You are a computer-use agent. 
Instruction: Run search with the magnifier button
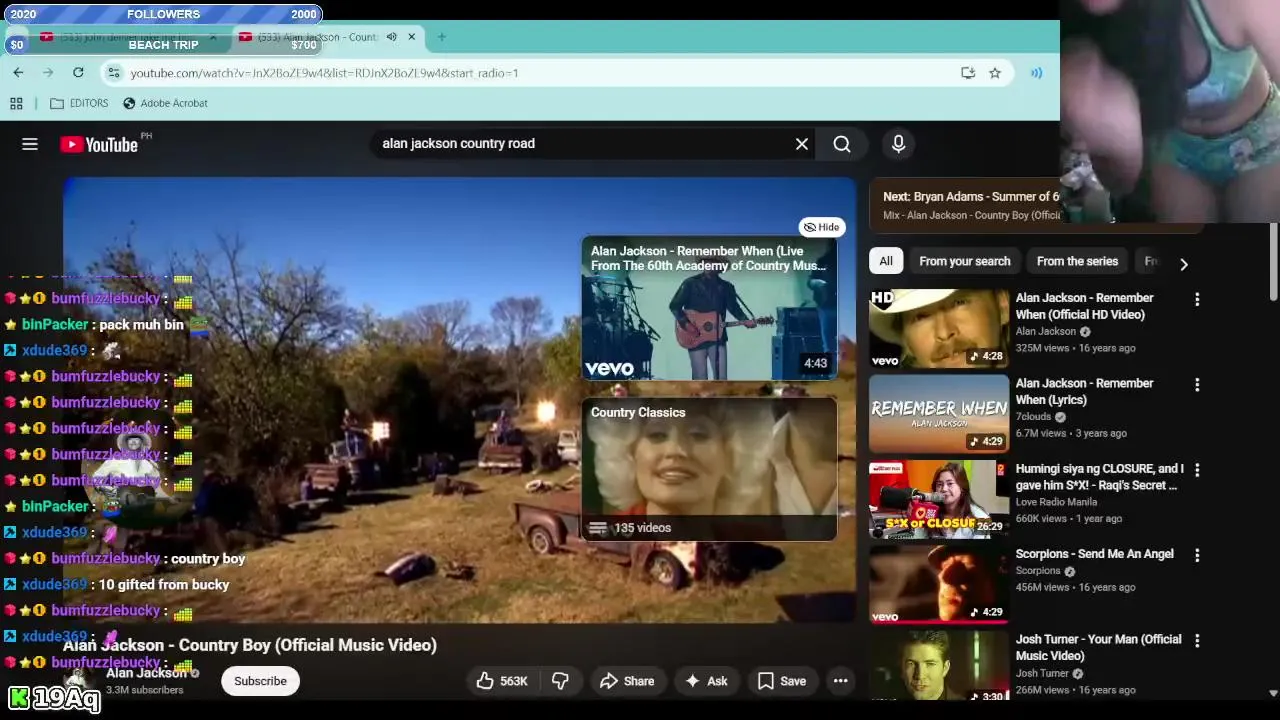(x=842, y=144)
